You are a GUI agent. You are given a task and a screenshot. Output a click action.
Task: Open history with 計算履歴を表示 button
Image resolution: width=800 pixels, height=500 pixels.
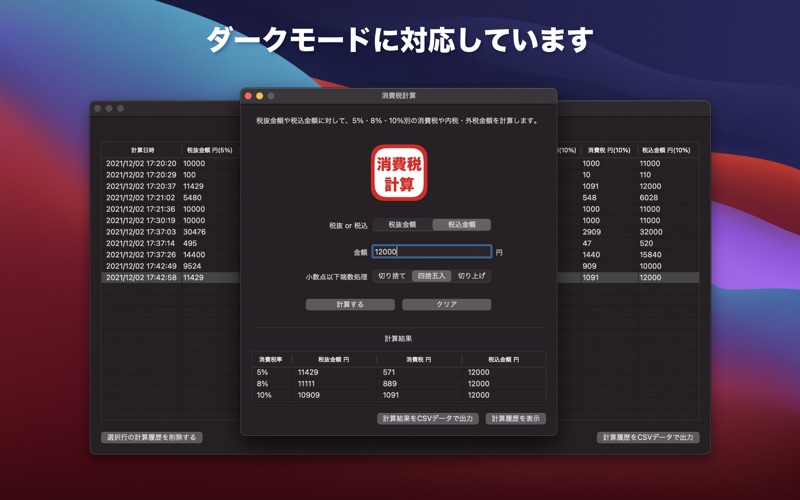coord(516,419)
